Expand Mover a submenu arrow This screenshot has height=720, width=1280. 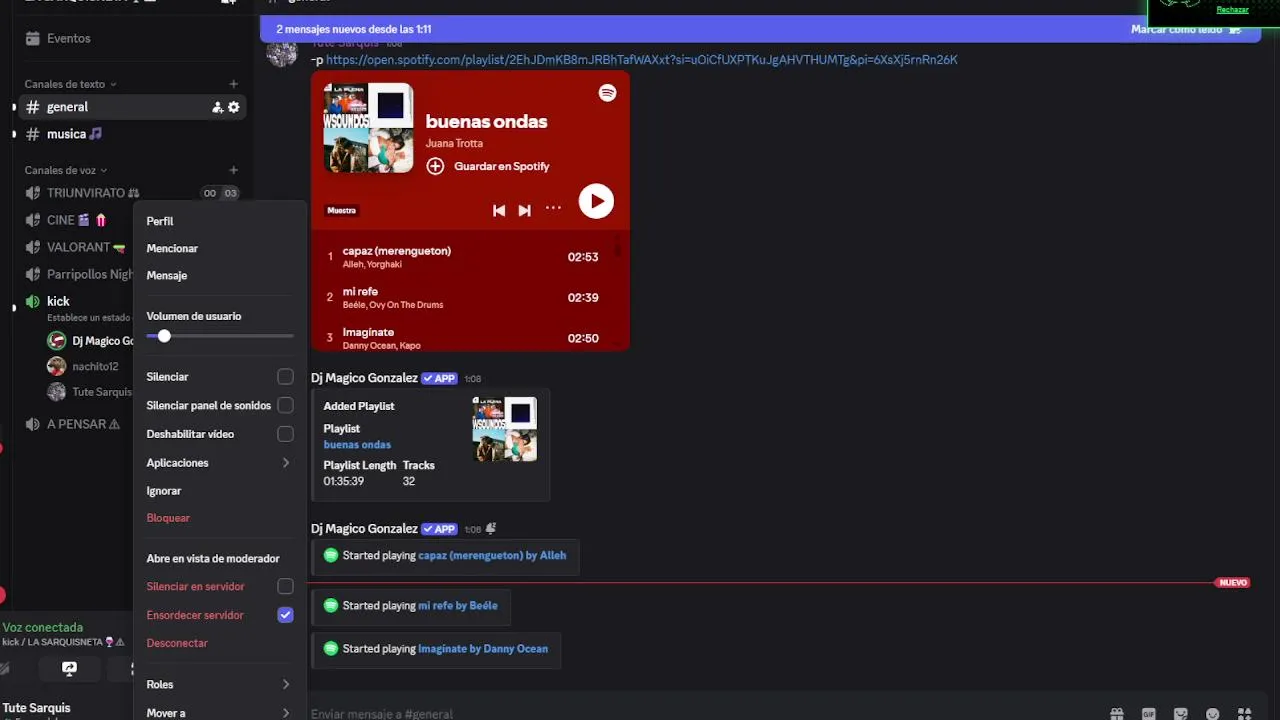click(286, 713)
